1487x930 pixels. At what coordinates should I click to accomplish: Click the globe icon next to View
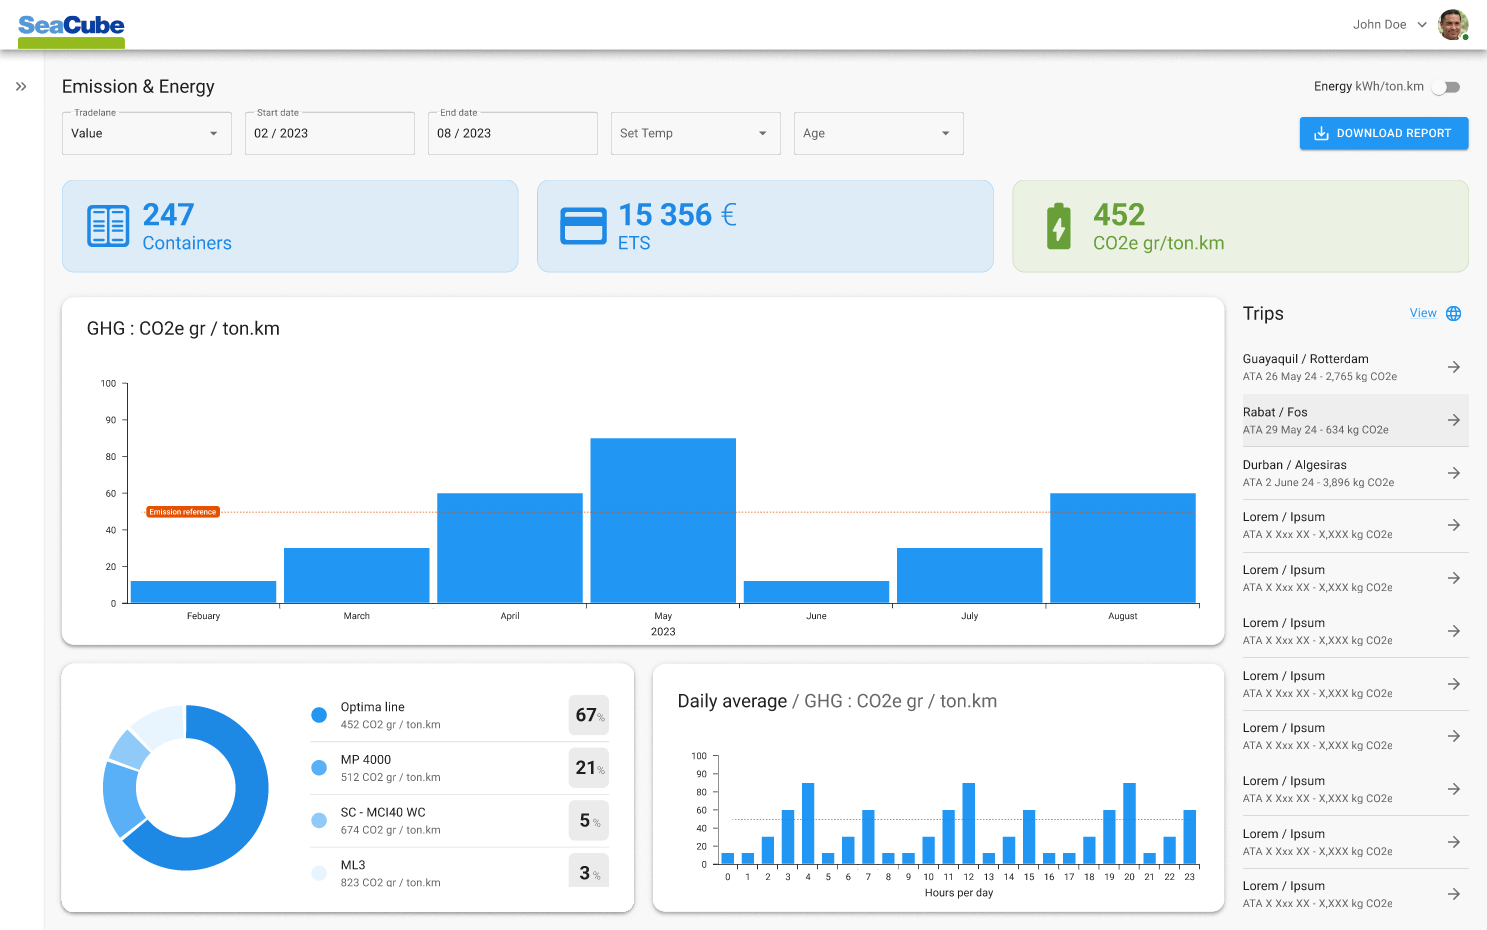[x=1454, y=313]
